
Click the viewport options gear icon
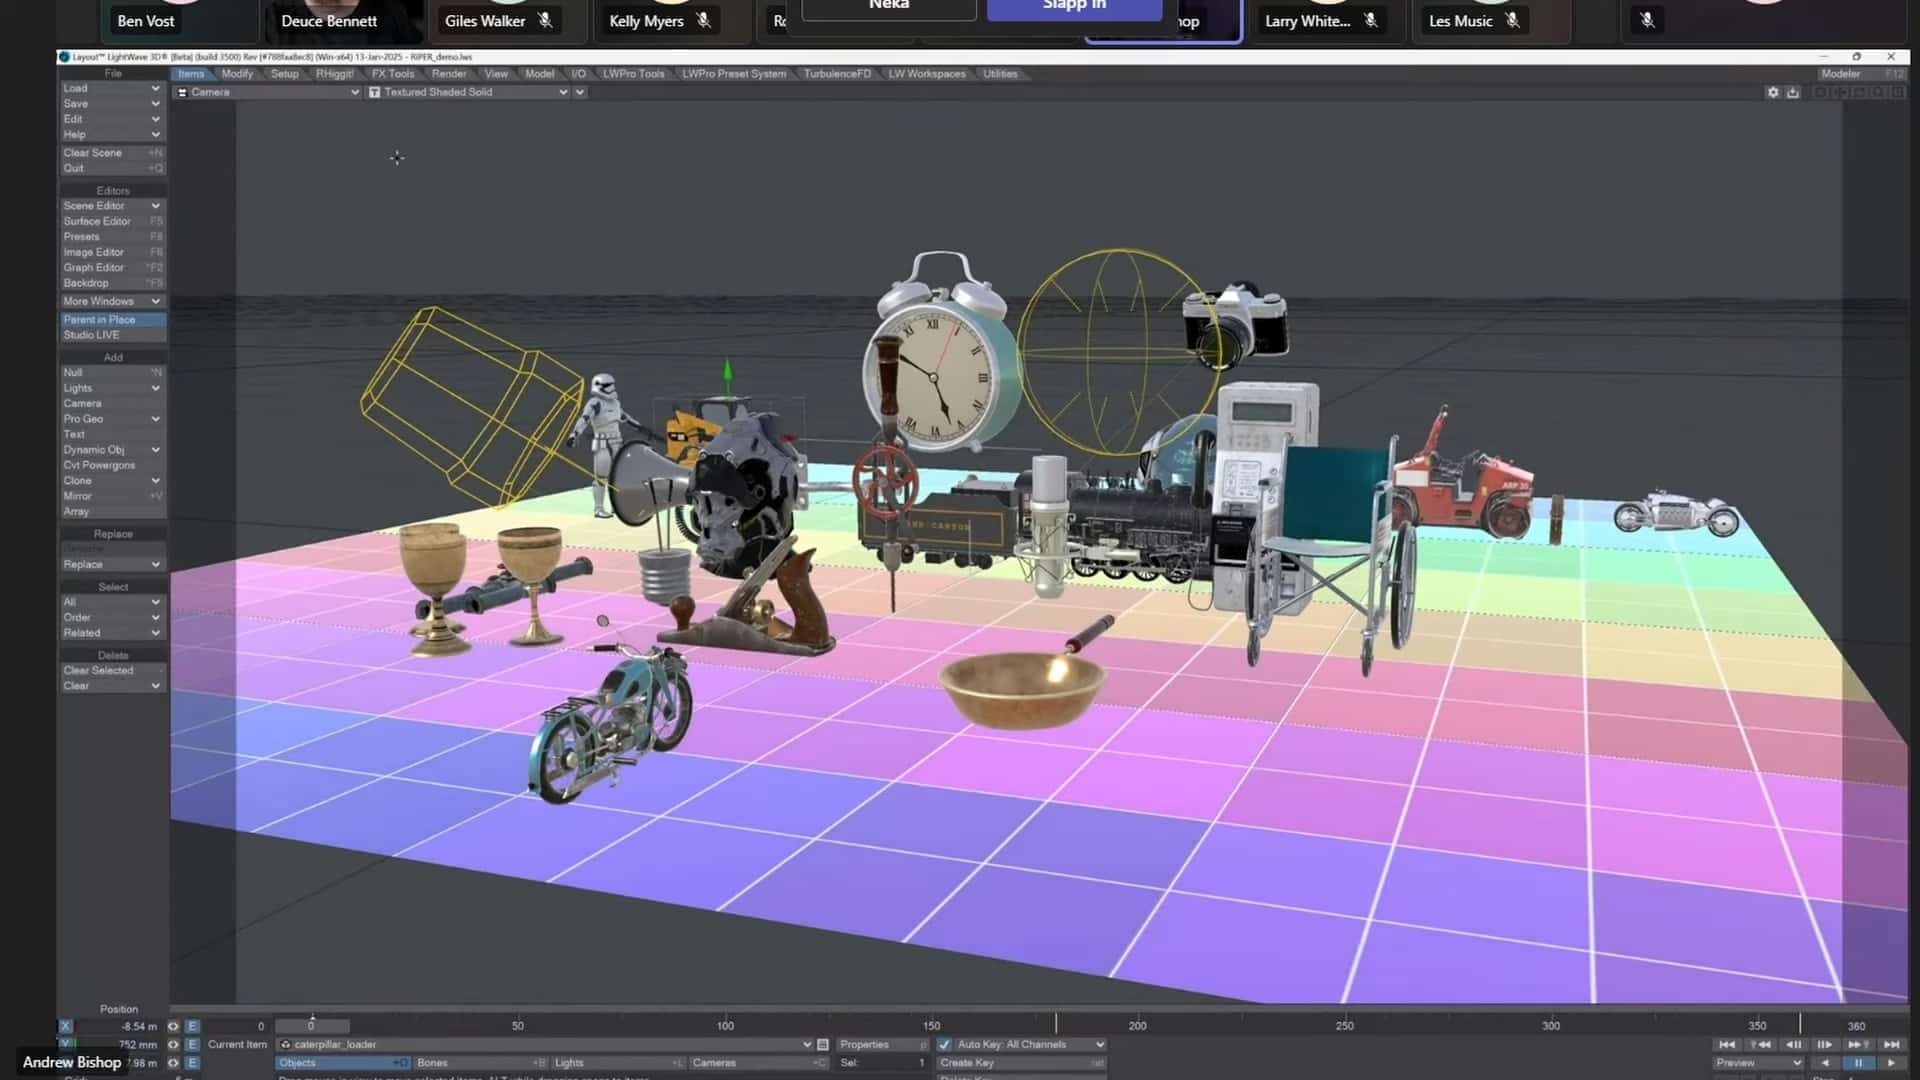point(1774,91)
